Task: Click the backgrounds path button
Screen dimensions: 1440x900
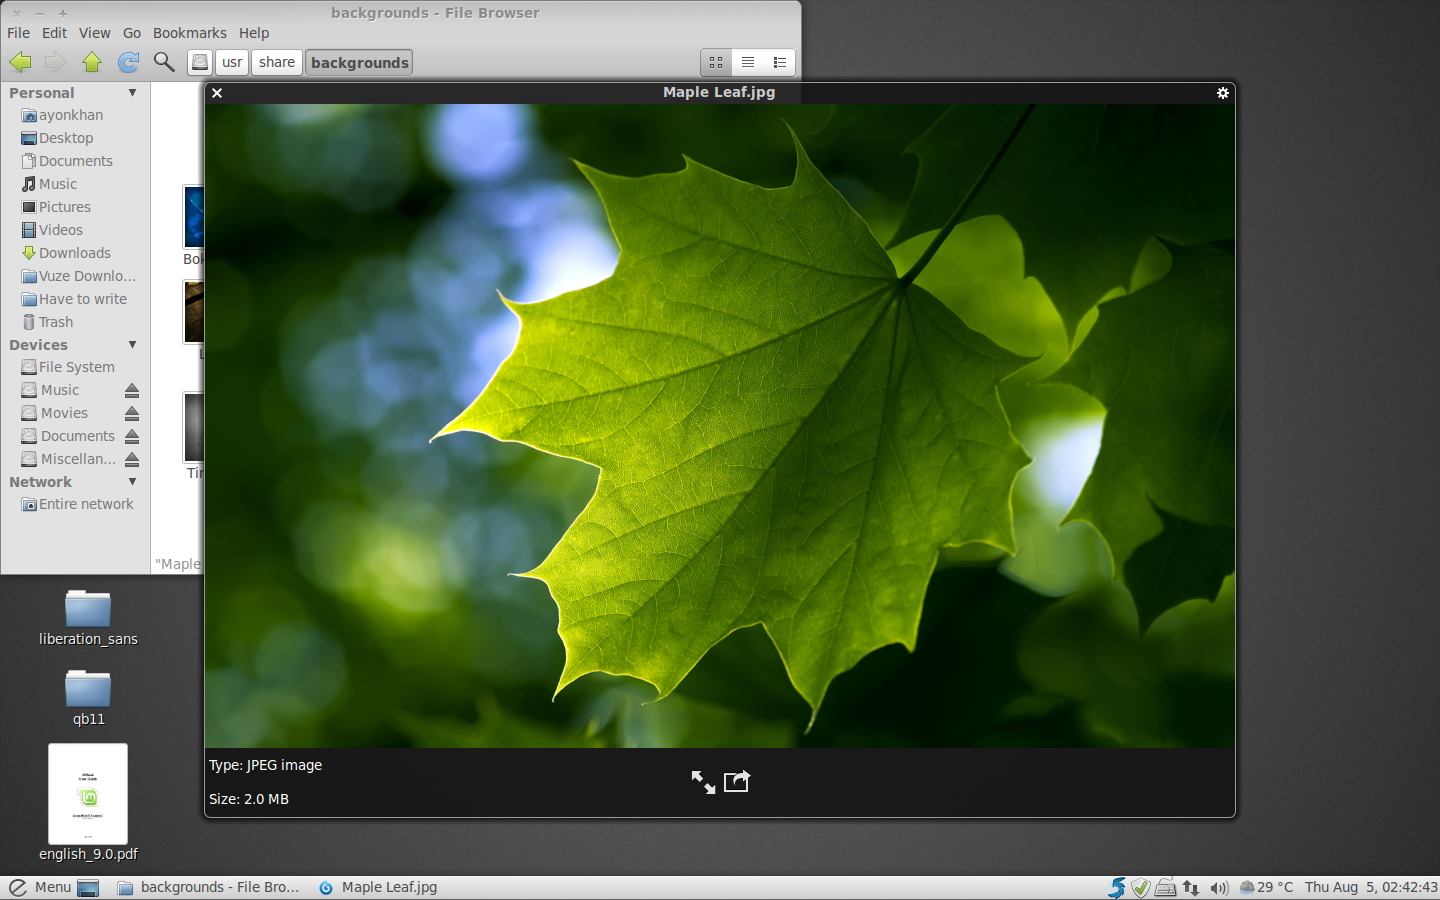Action: pyautogui.click(x=359, y=62)
